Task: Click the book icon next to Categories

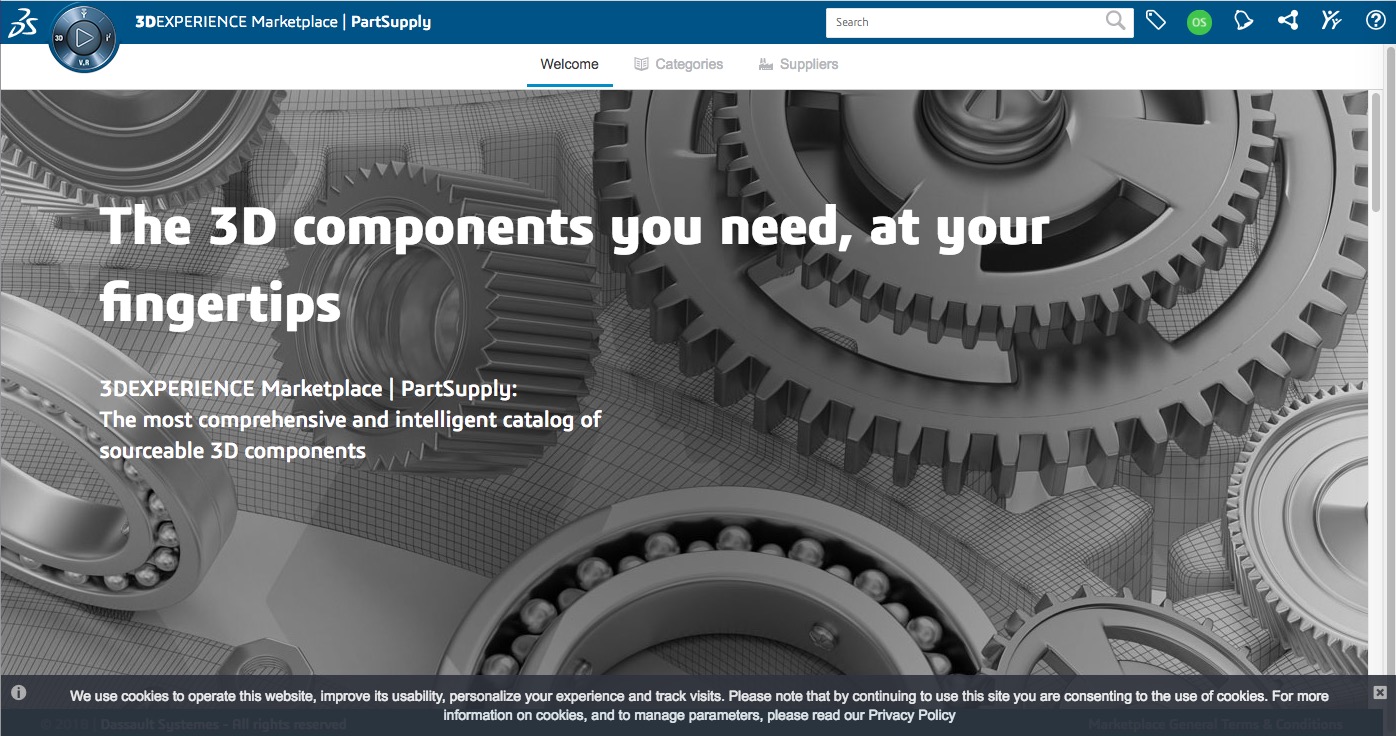Action: point(640,63)
